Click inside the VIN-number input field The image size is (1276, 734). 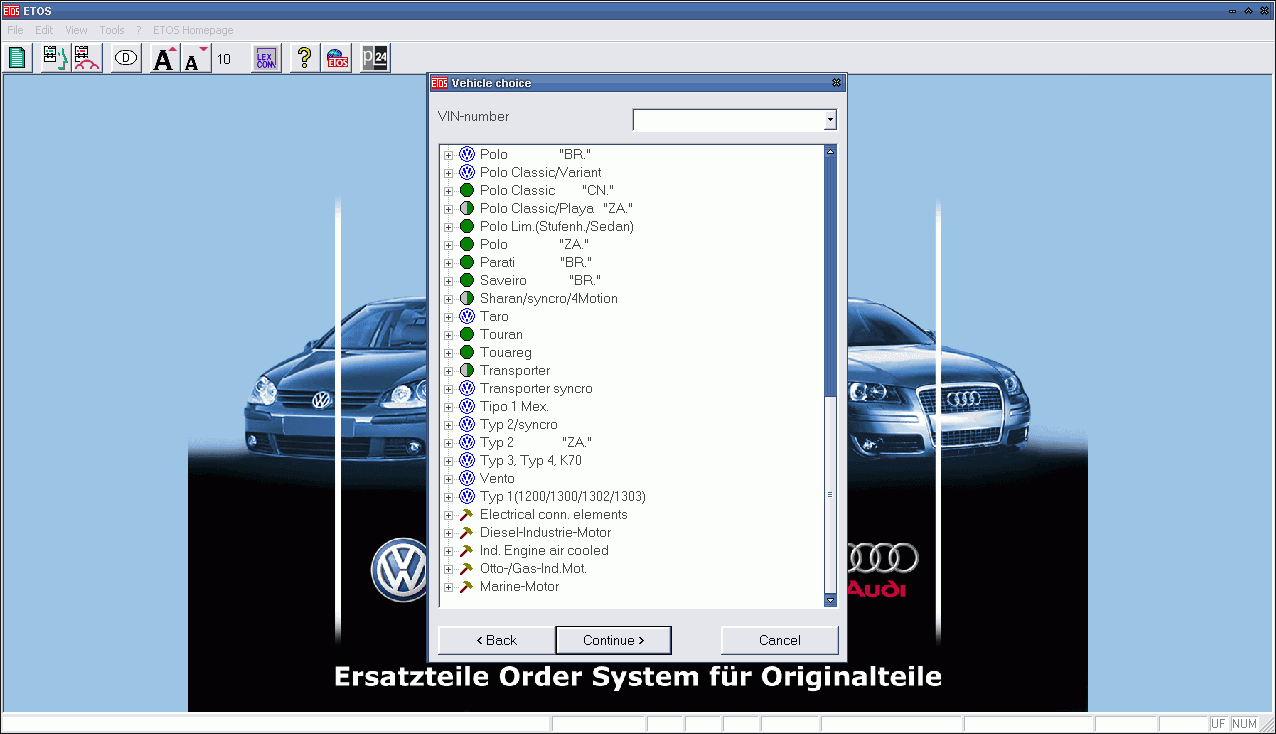tap(728, 120)
